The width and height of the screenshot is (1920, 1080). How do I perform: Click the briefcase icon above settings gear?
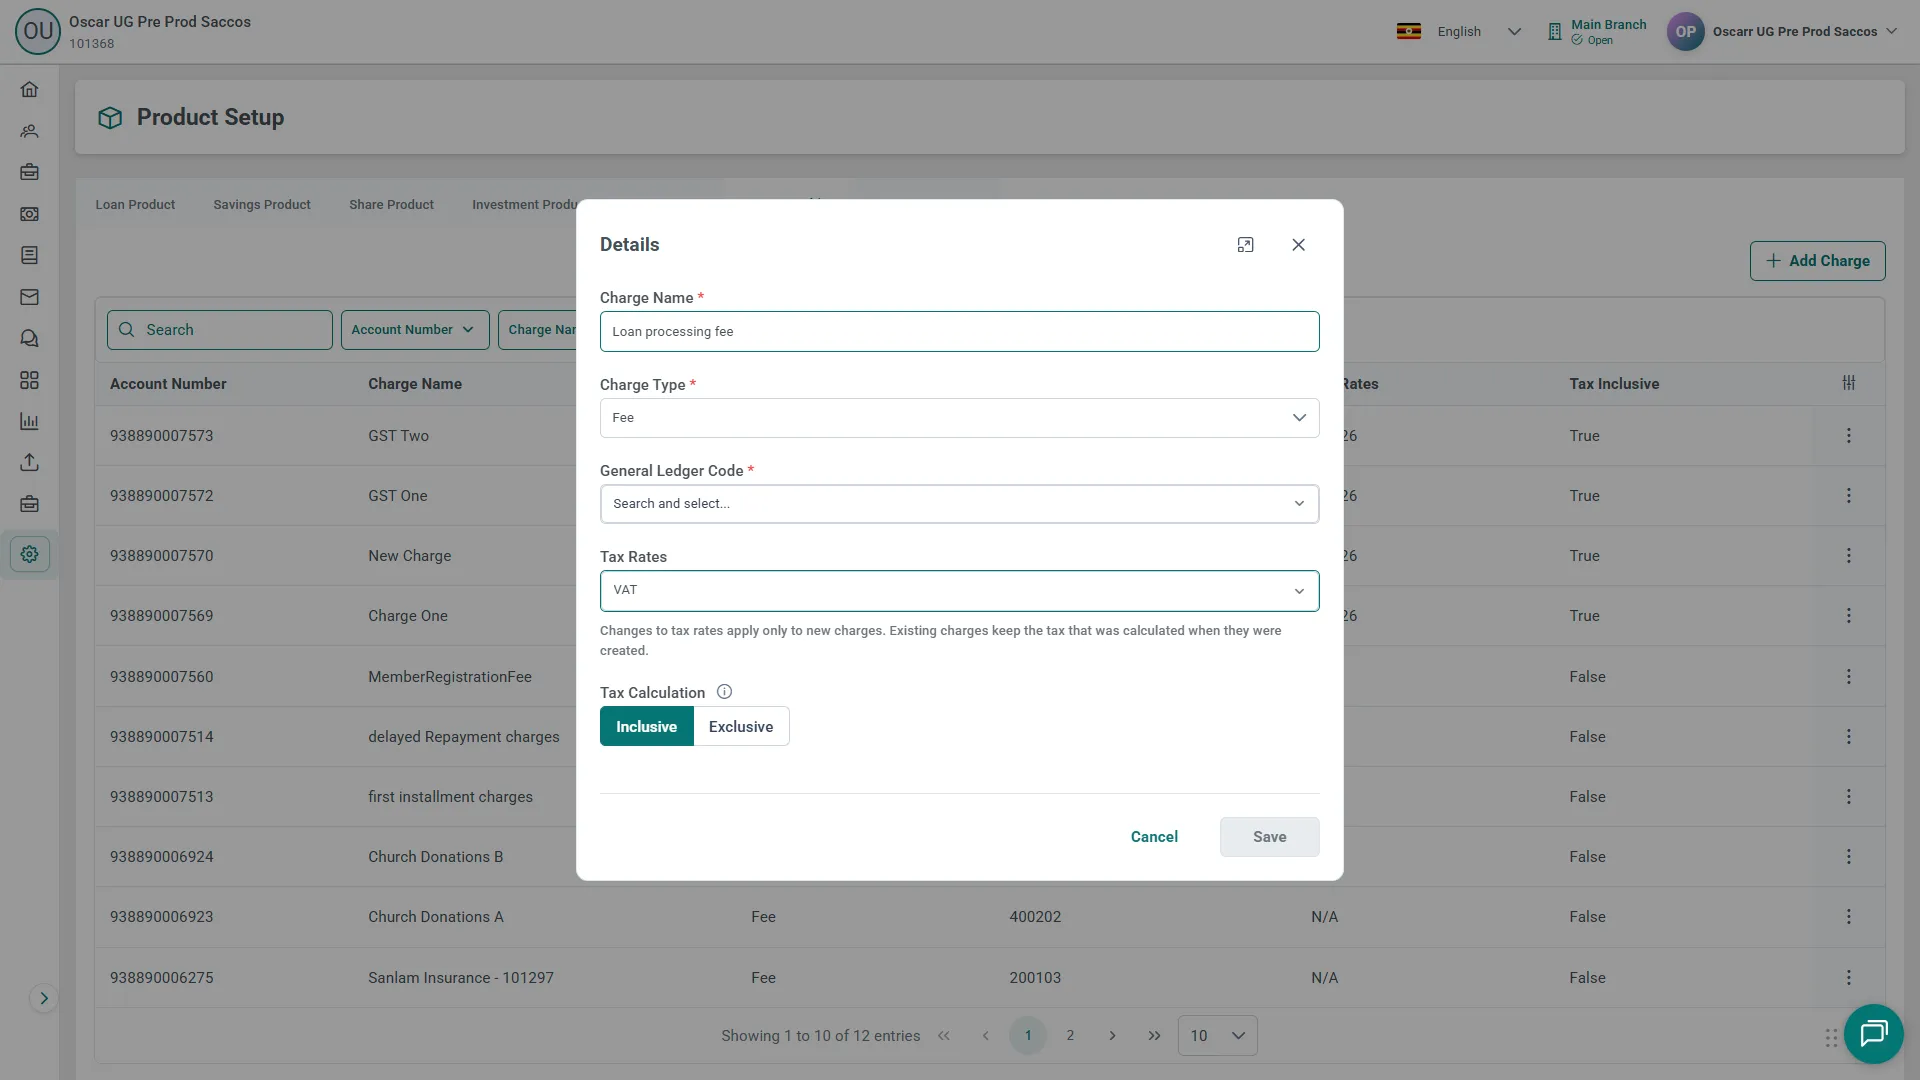[x=29, y=504]
